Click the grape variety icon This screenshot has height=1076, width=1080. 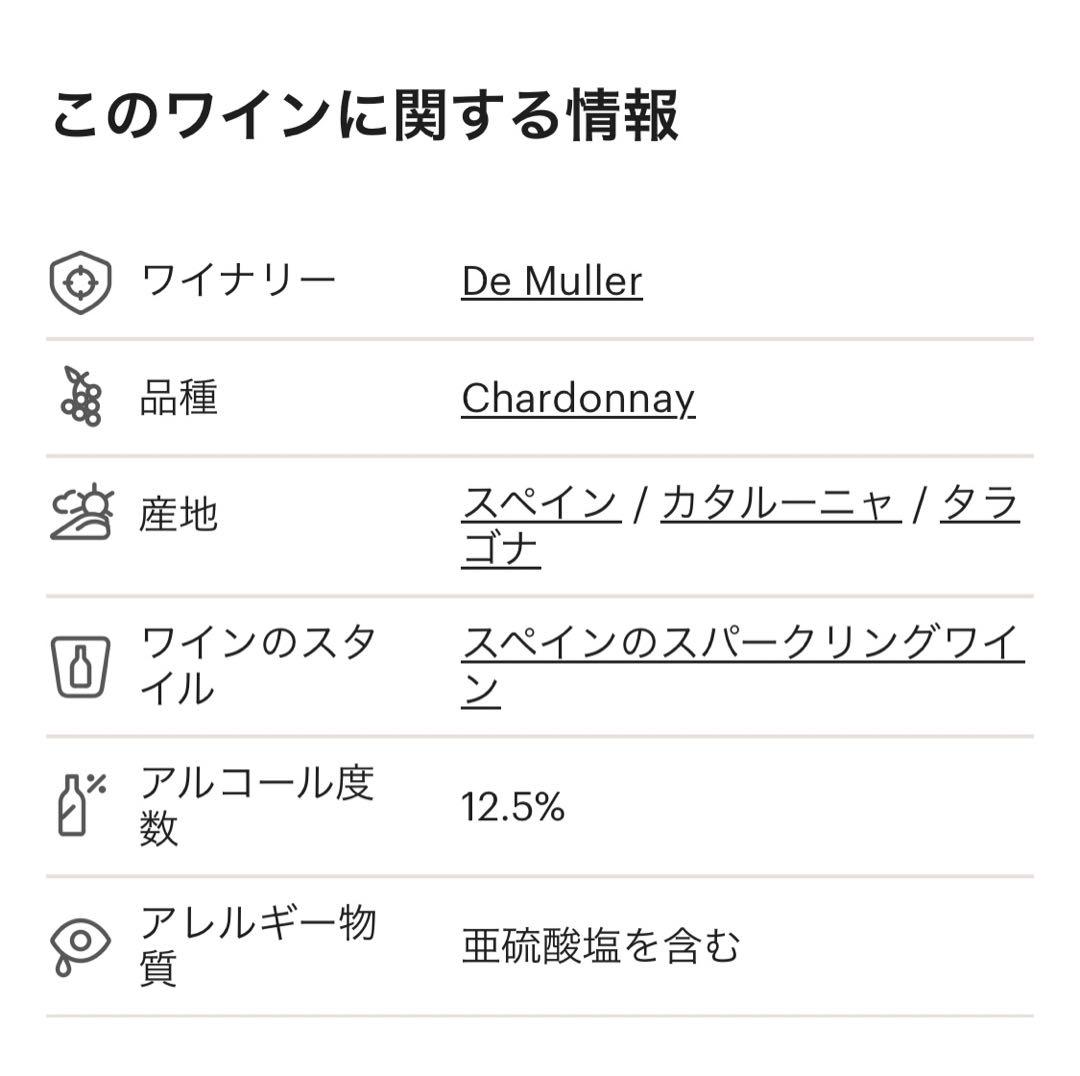(81, 397)
